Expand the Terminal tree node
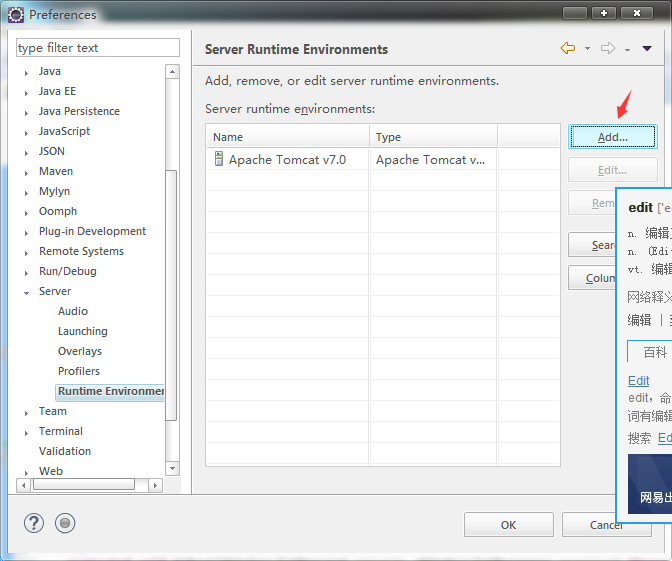The width and height of the screenshot is (672, 561). [26, 433]
